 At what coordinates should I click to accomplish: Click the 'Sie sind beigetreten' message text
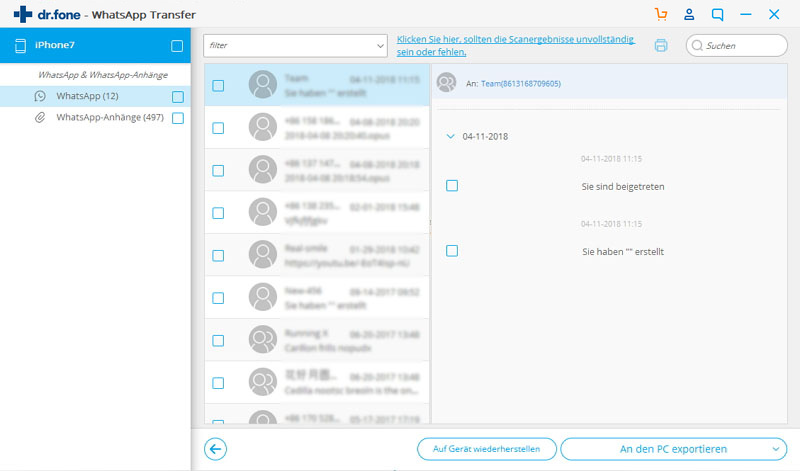(x=622, y=187)
